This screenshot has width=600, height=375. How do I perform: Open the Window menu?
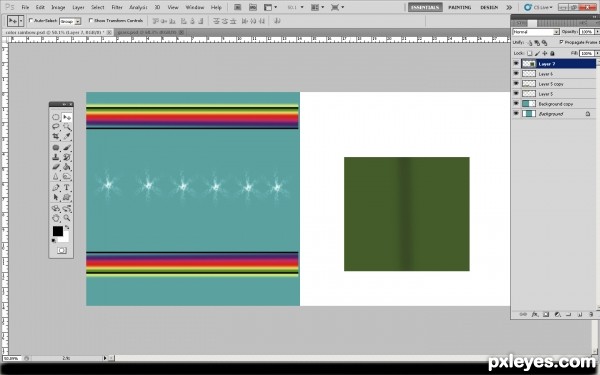pos(195,7)
